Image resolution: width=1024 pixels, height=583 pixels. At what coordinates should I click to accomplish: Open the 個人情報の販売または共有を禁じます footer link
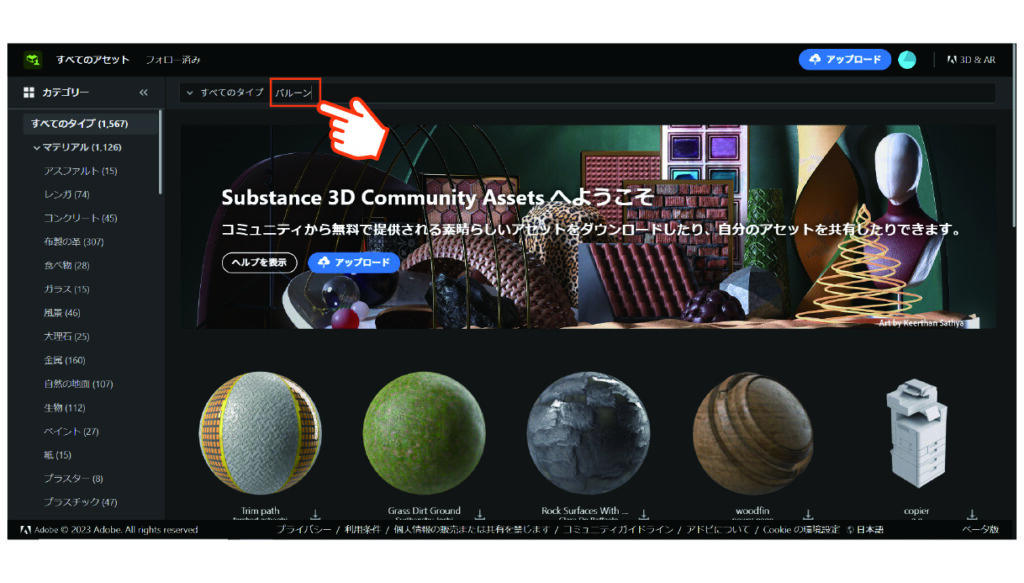(472, 529)
